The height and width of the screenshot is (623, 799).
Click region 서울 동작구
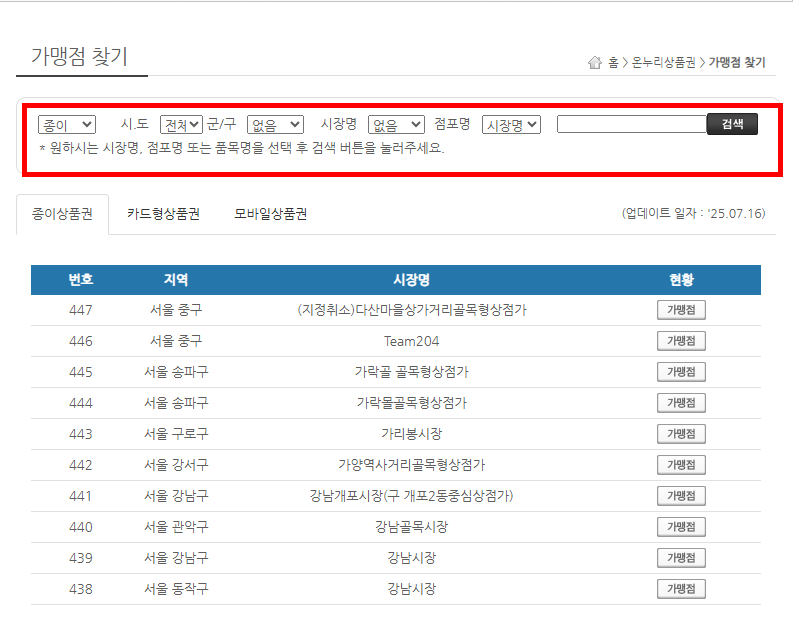click(176, 589)
